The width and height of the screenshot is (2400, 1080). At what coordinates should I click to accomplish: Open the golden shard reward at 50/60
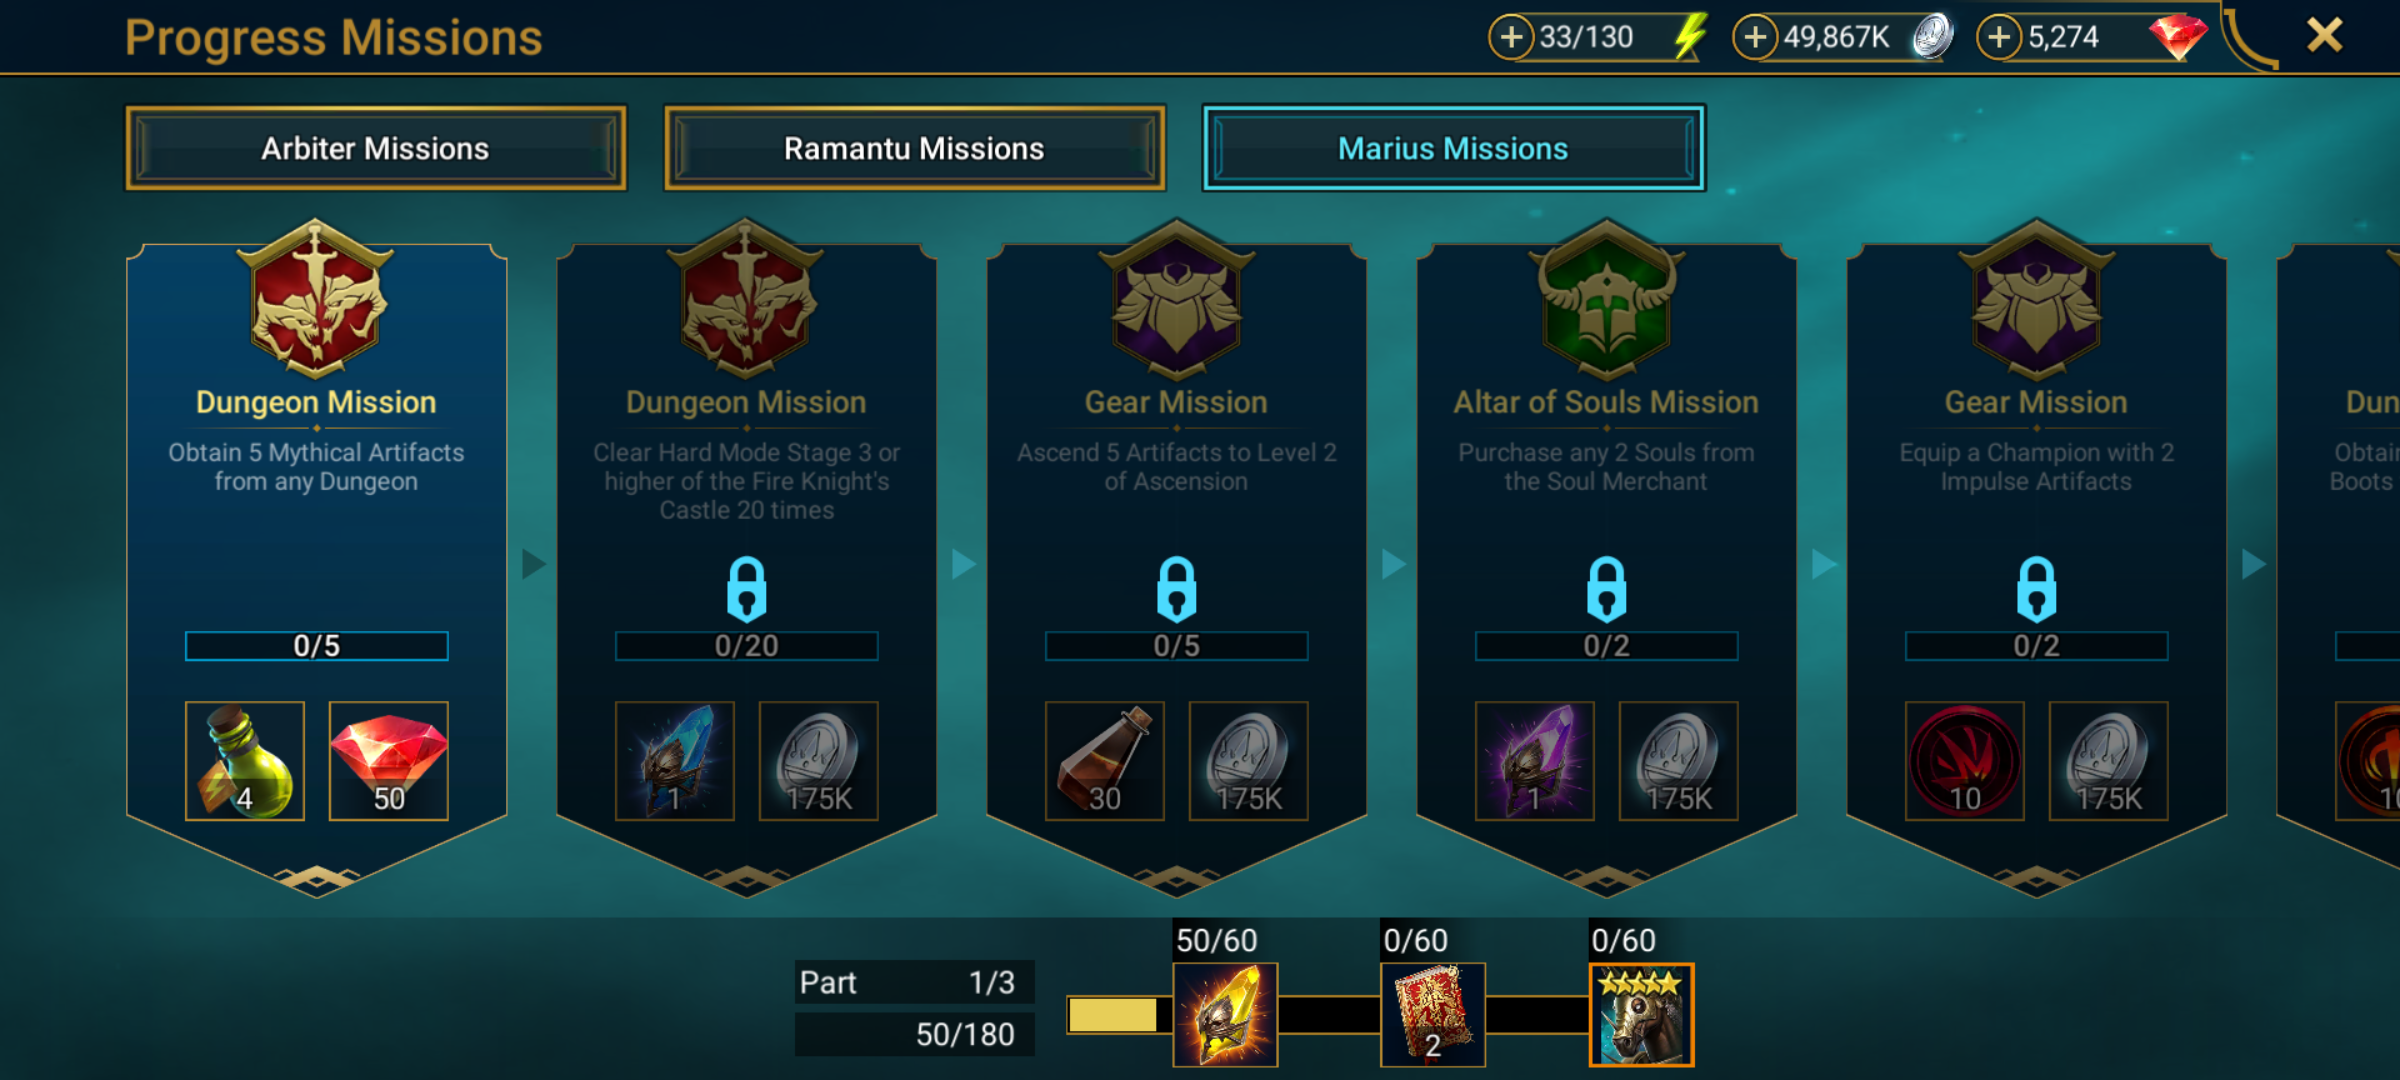click(x=1225, y=1014)
